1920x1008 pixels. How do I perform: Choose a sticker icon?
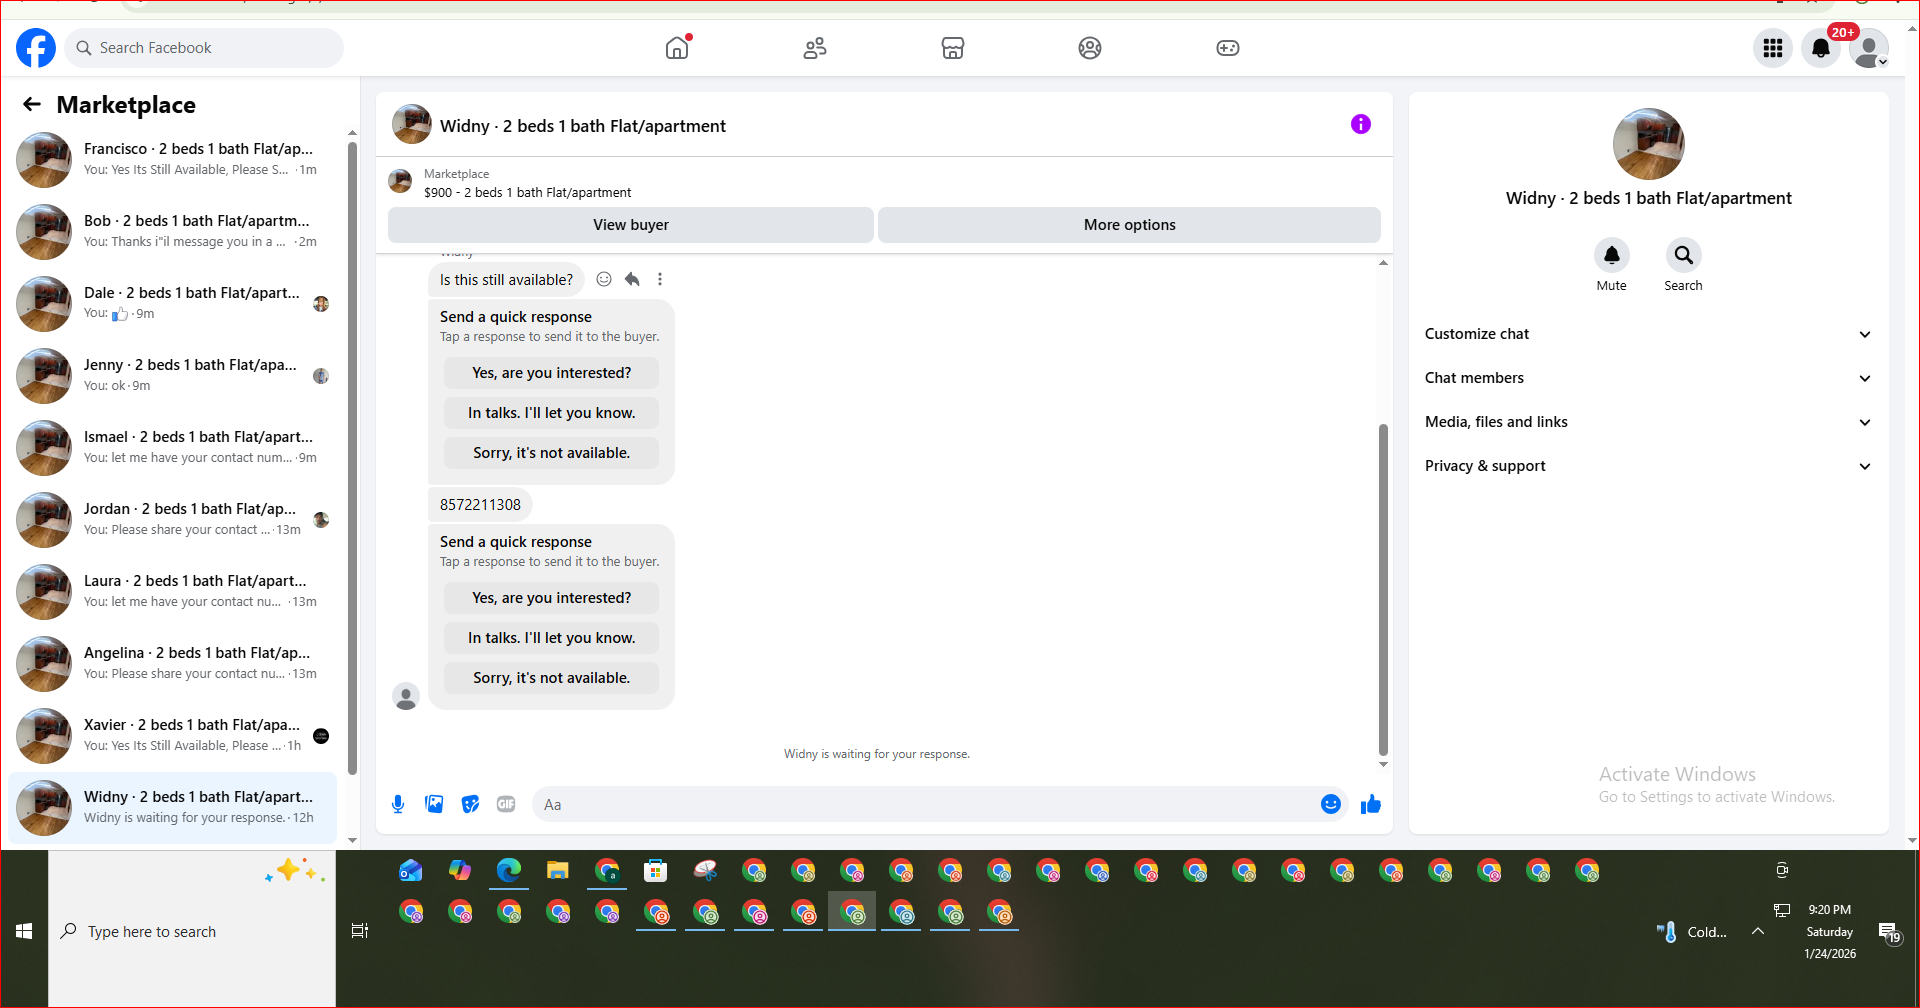(470, 804)
